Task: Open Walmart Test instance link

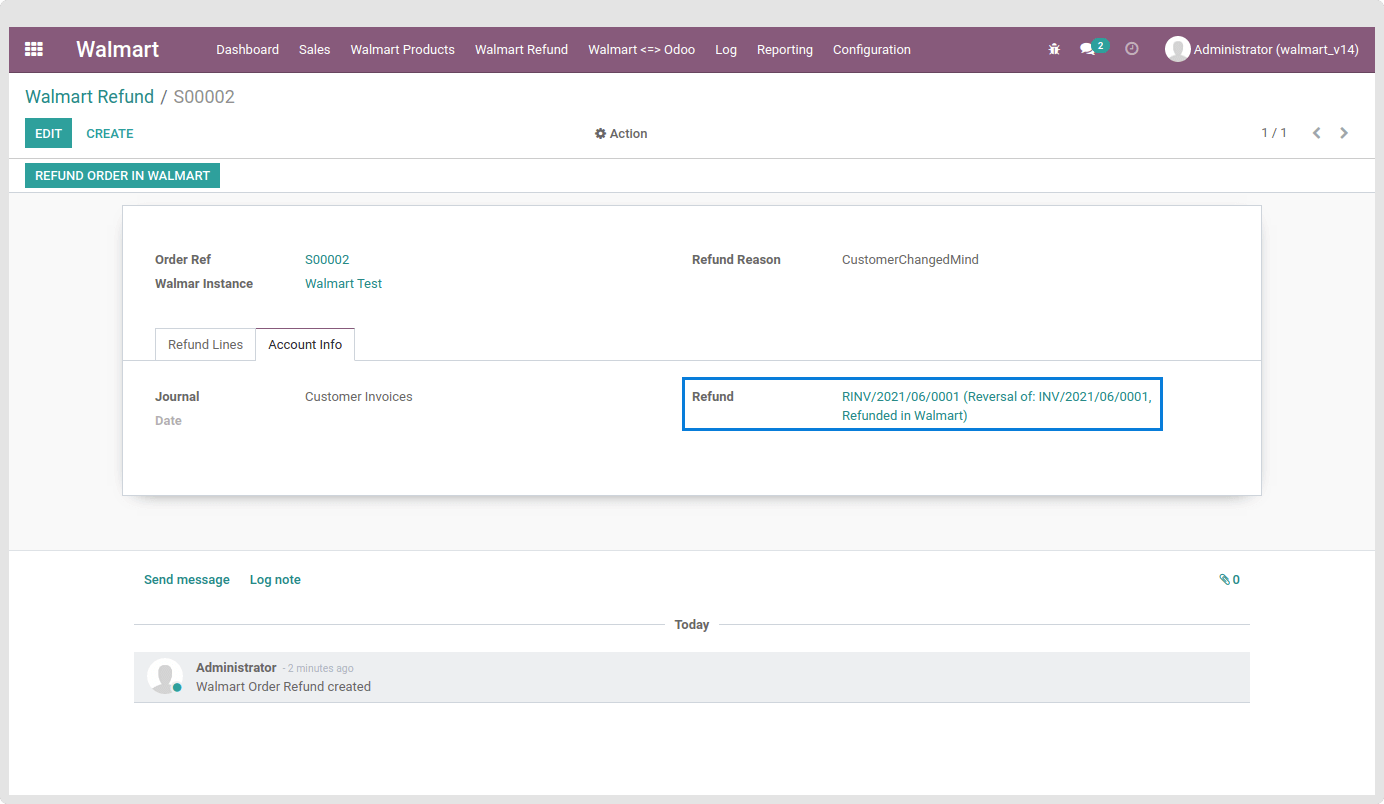Action: click(x=343, y=283)
